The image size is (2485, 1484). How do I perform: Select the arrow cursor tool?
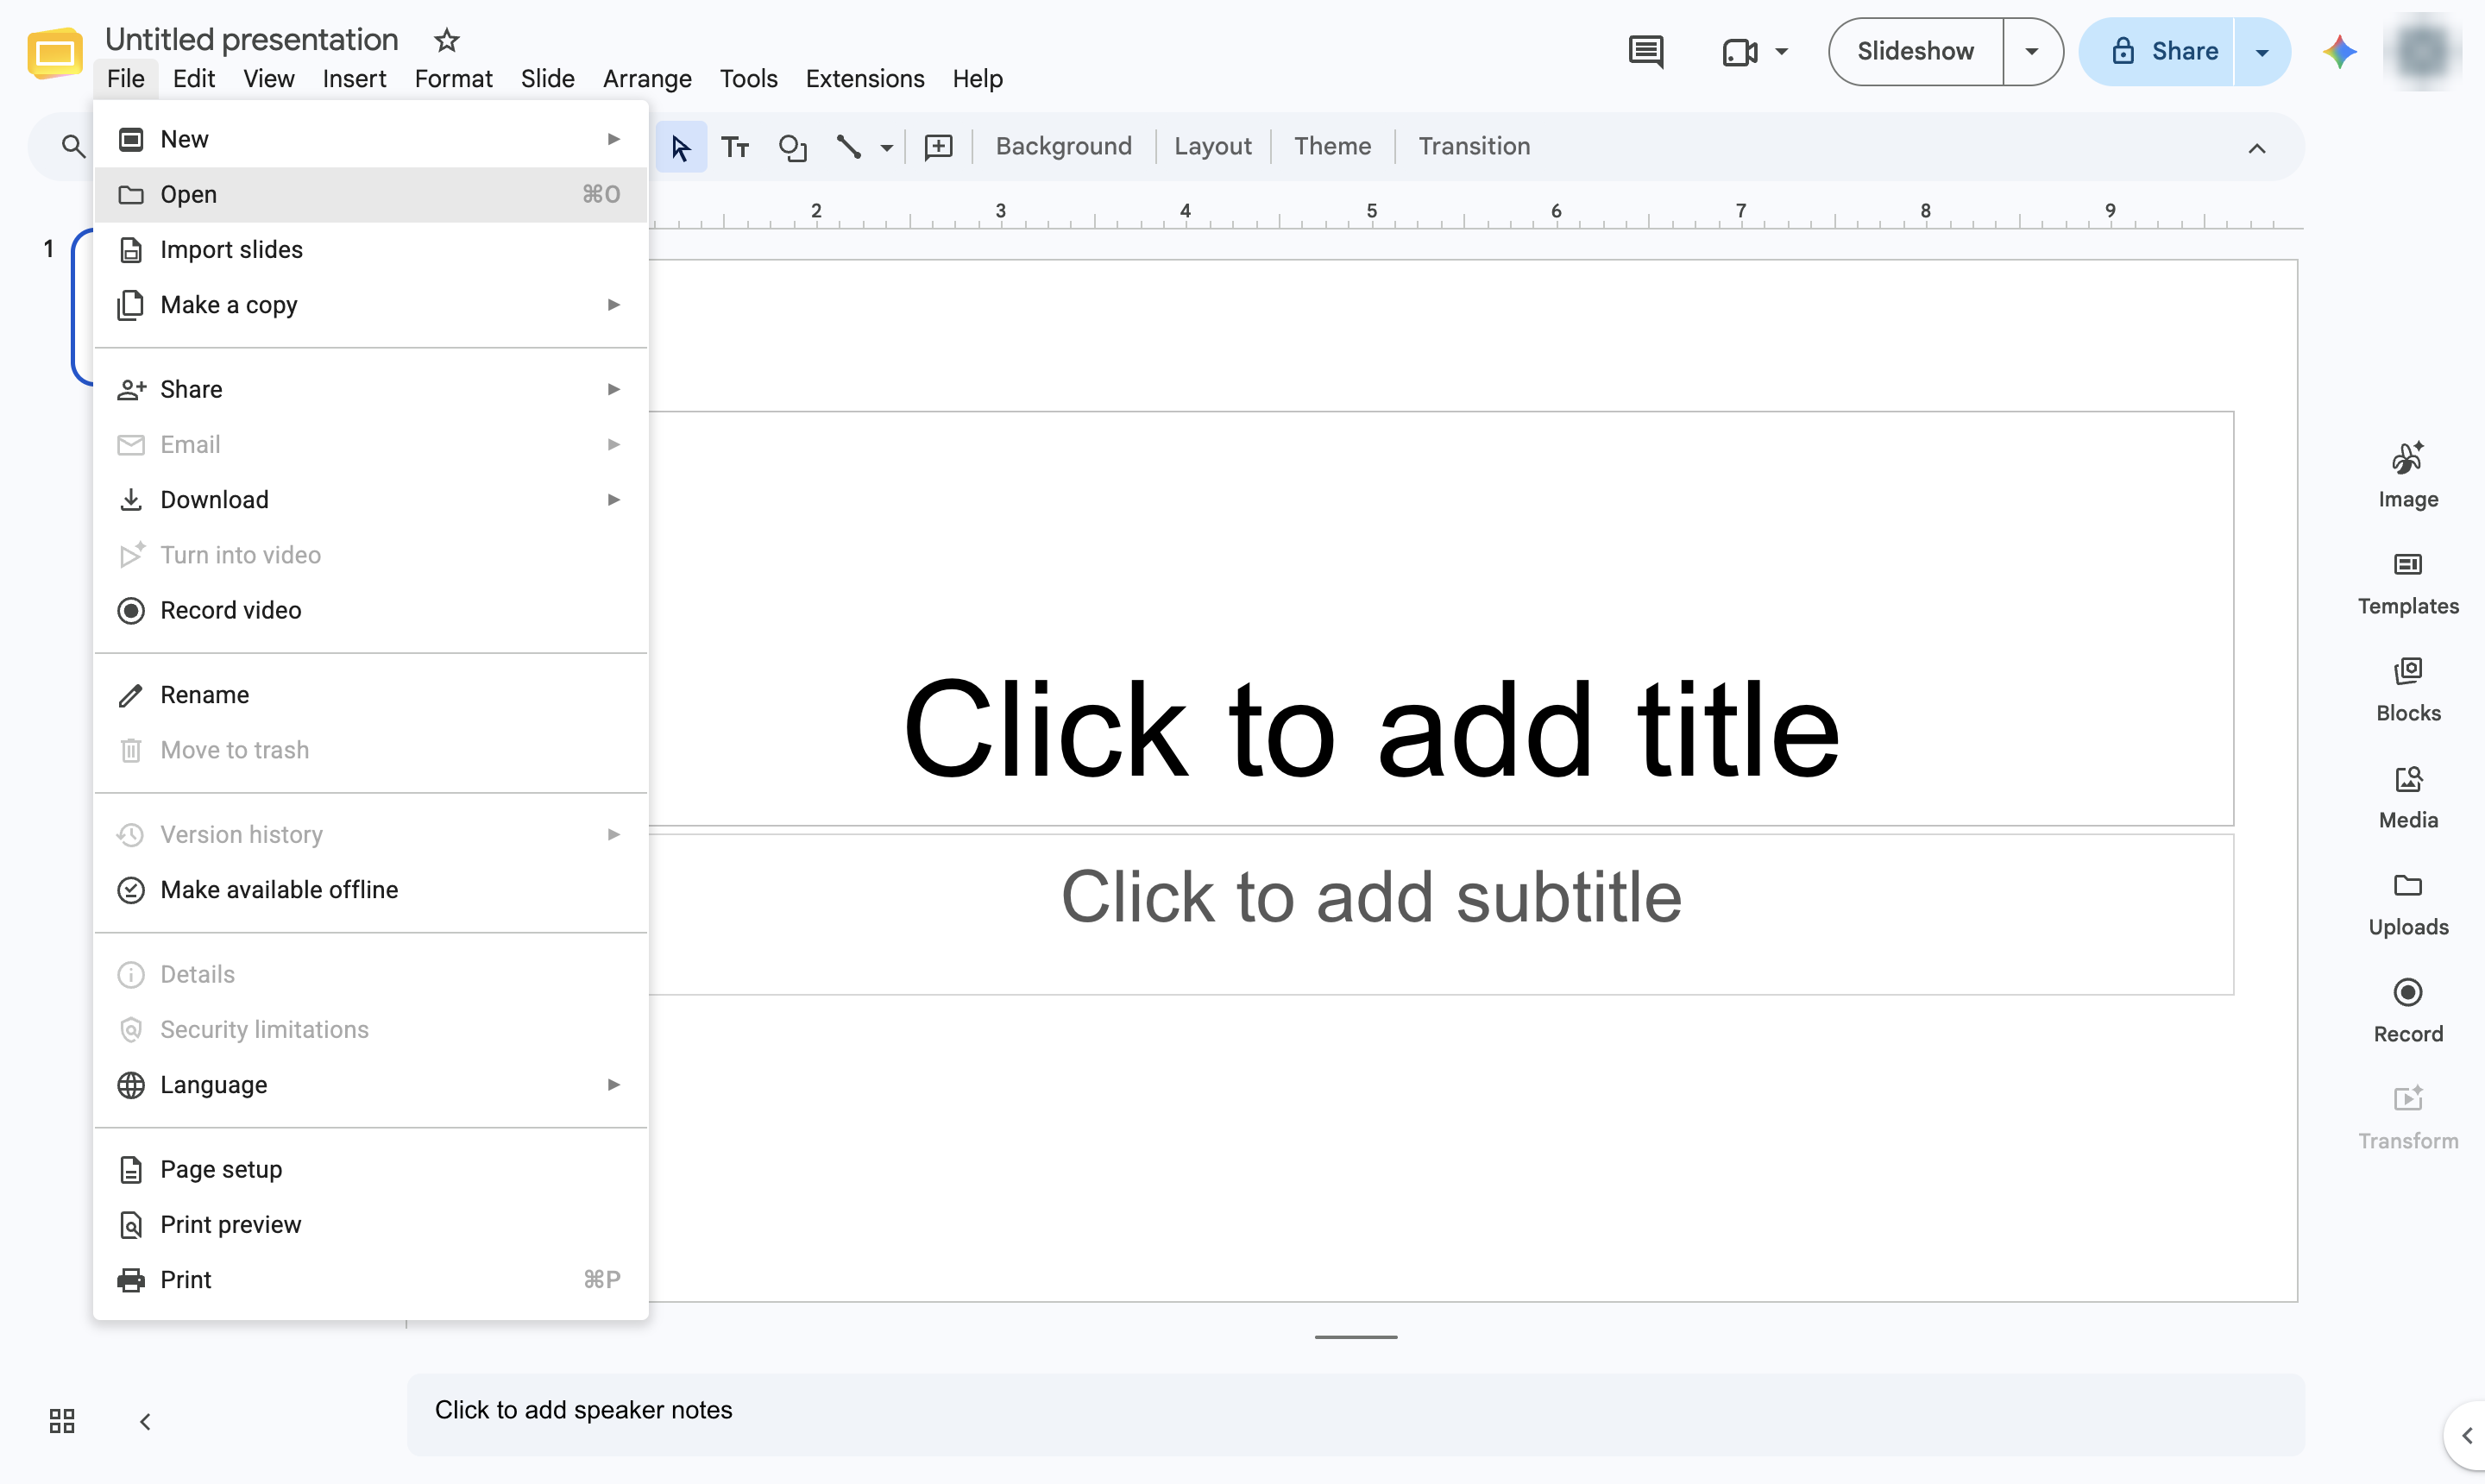pyautogui.click(x=681, y=147)
